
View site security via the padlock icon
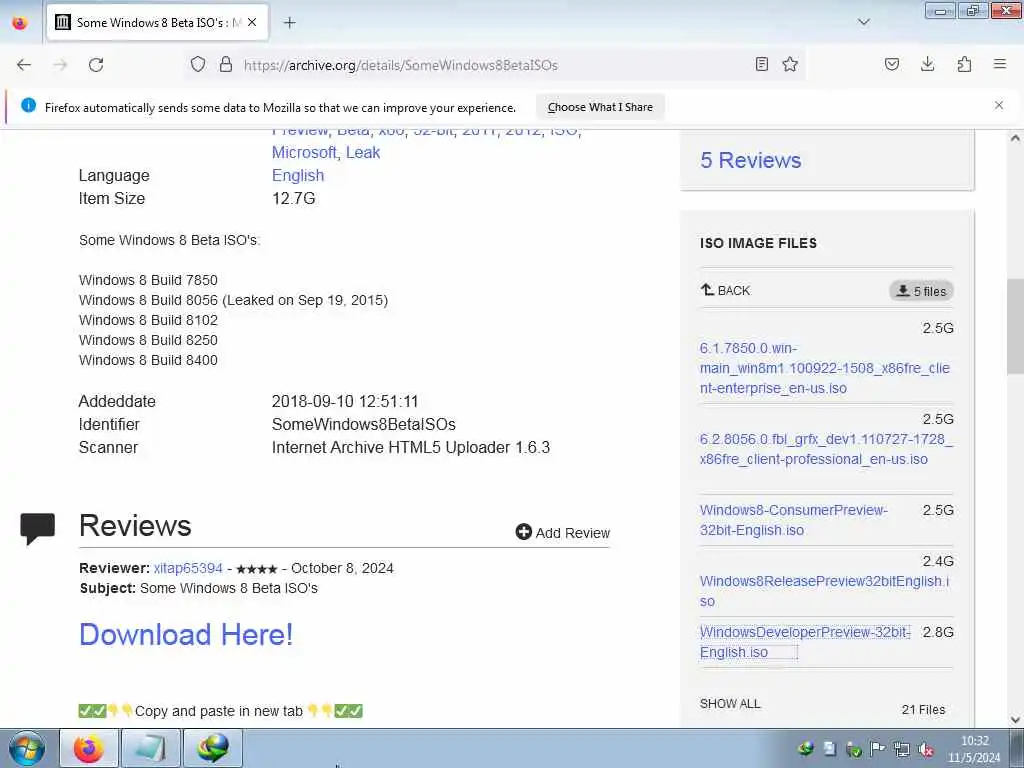(226, 64)
